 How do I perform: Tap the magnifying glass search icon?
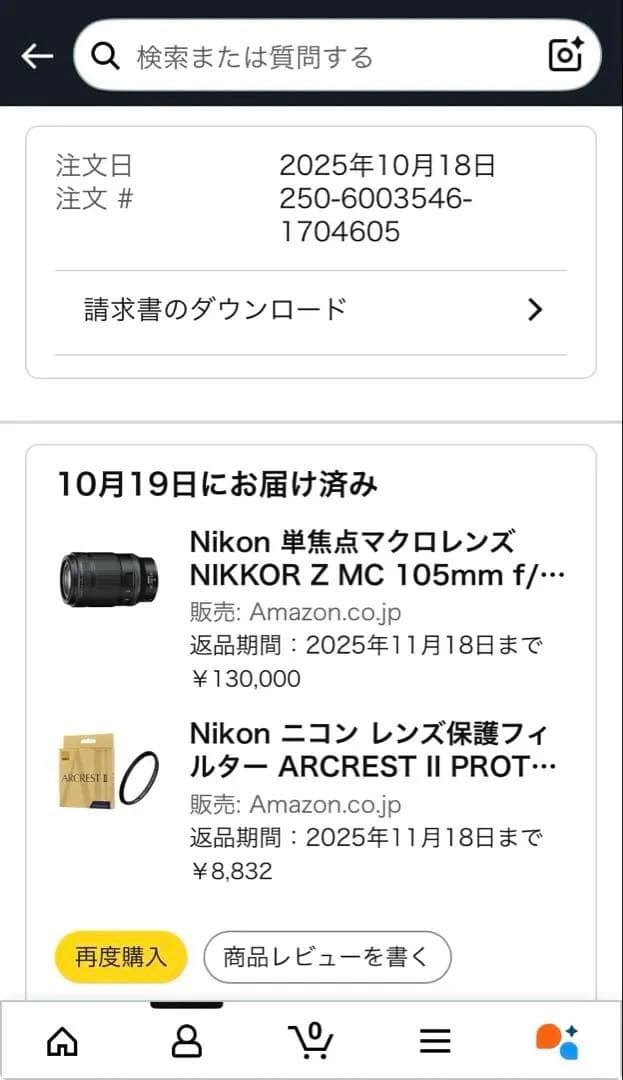(105, 54)
